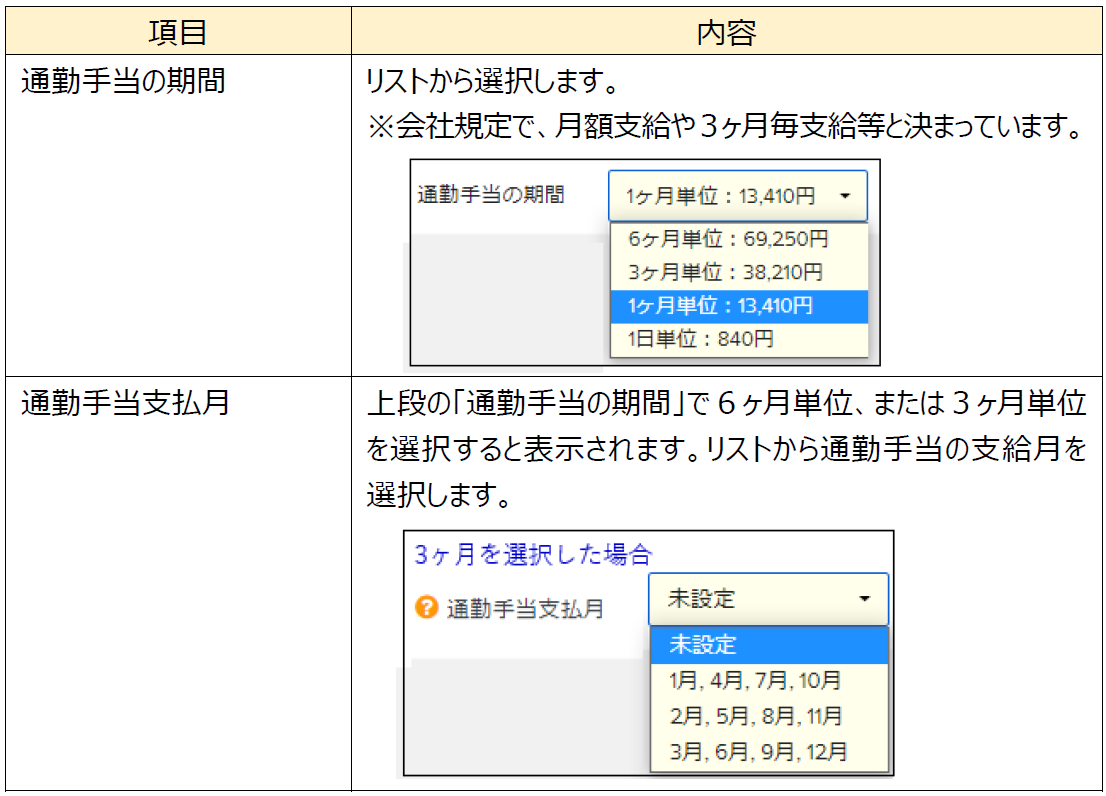1106x796 pixels.
Task: Click the 通勤手当の期間 label beside the dropdown
Action: (490, 195)
